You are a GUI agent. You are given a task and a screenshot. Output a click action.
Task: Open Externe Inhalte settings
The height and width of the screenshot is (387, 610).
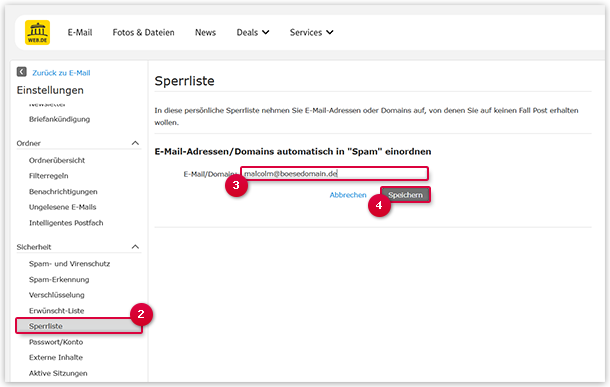pyautogui.click(x=56, y=357)
